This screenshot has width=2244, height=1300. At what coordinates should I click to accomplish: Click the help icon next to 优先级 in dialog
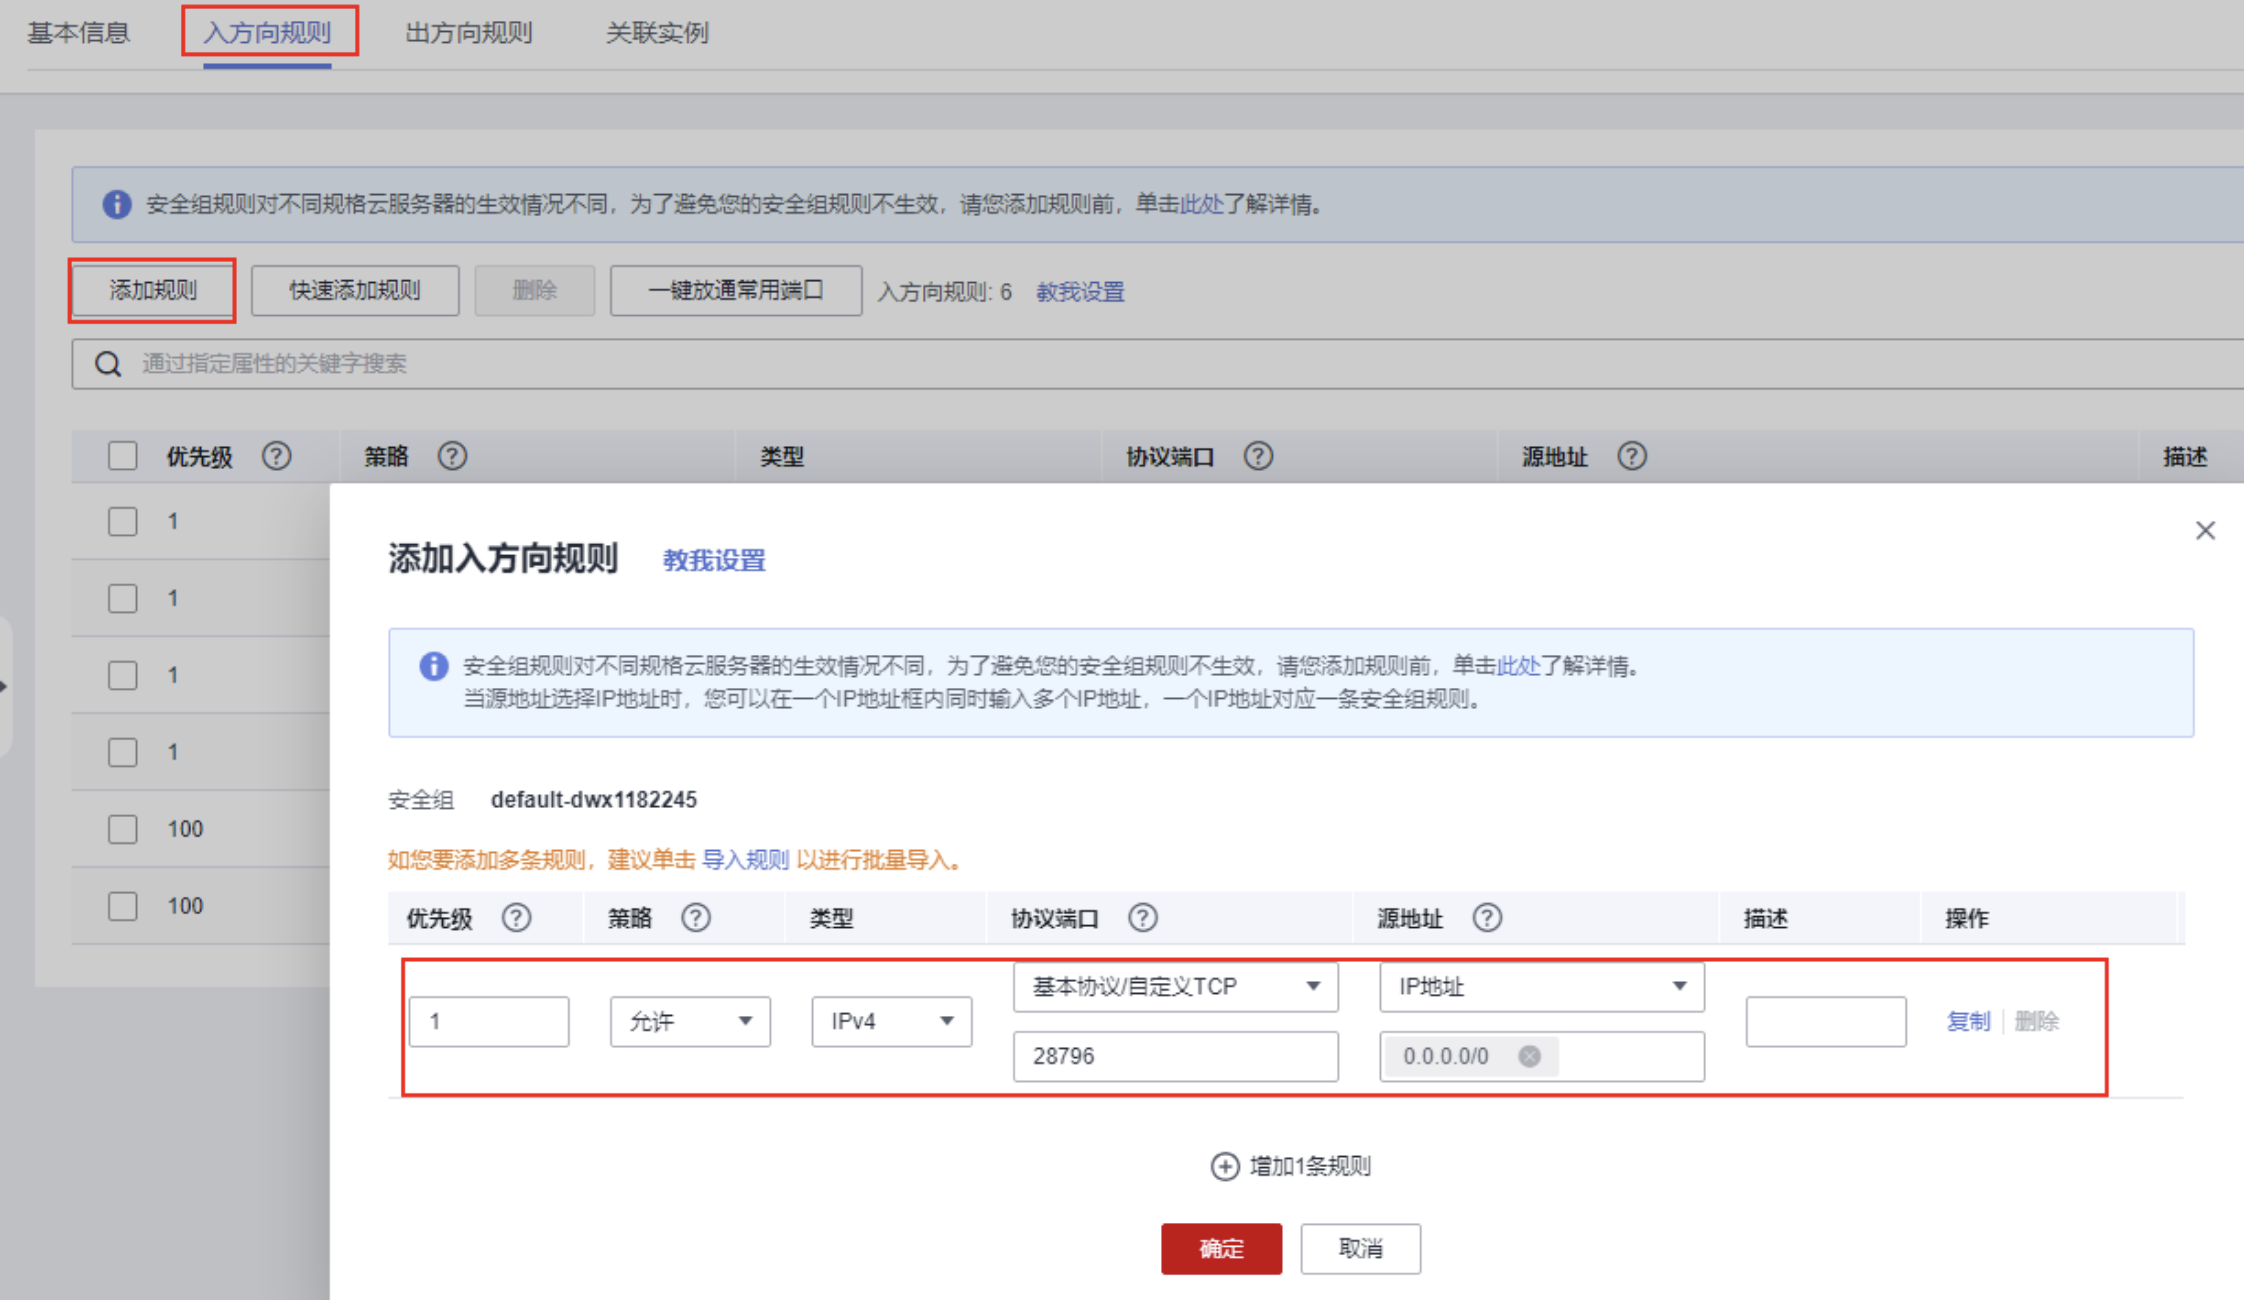pos(516,918)
